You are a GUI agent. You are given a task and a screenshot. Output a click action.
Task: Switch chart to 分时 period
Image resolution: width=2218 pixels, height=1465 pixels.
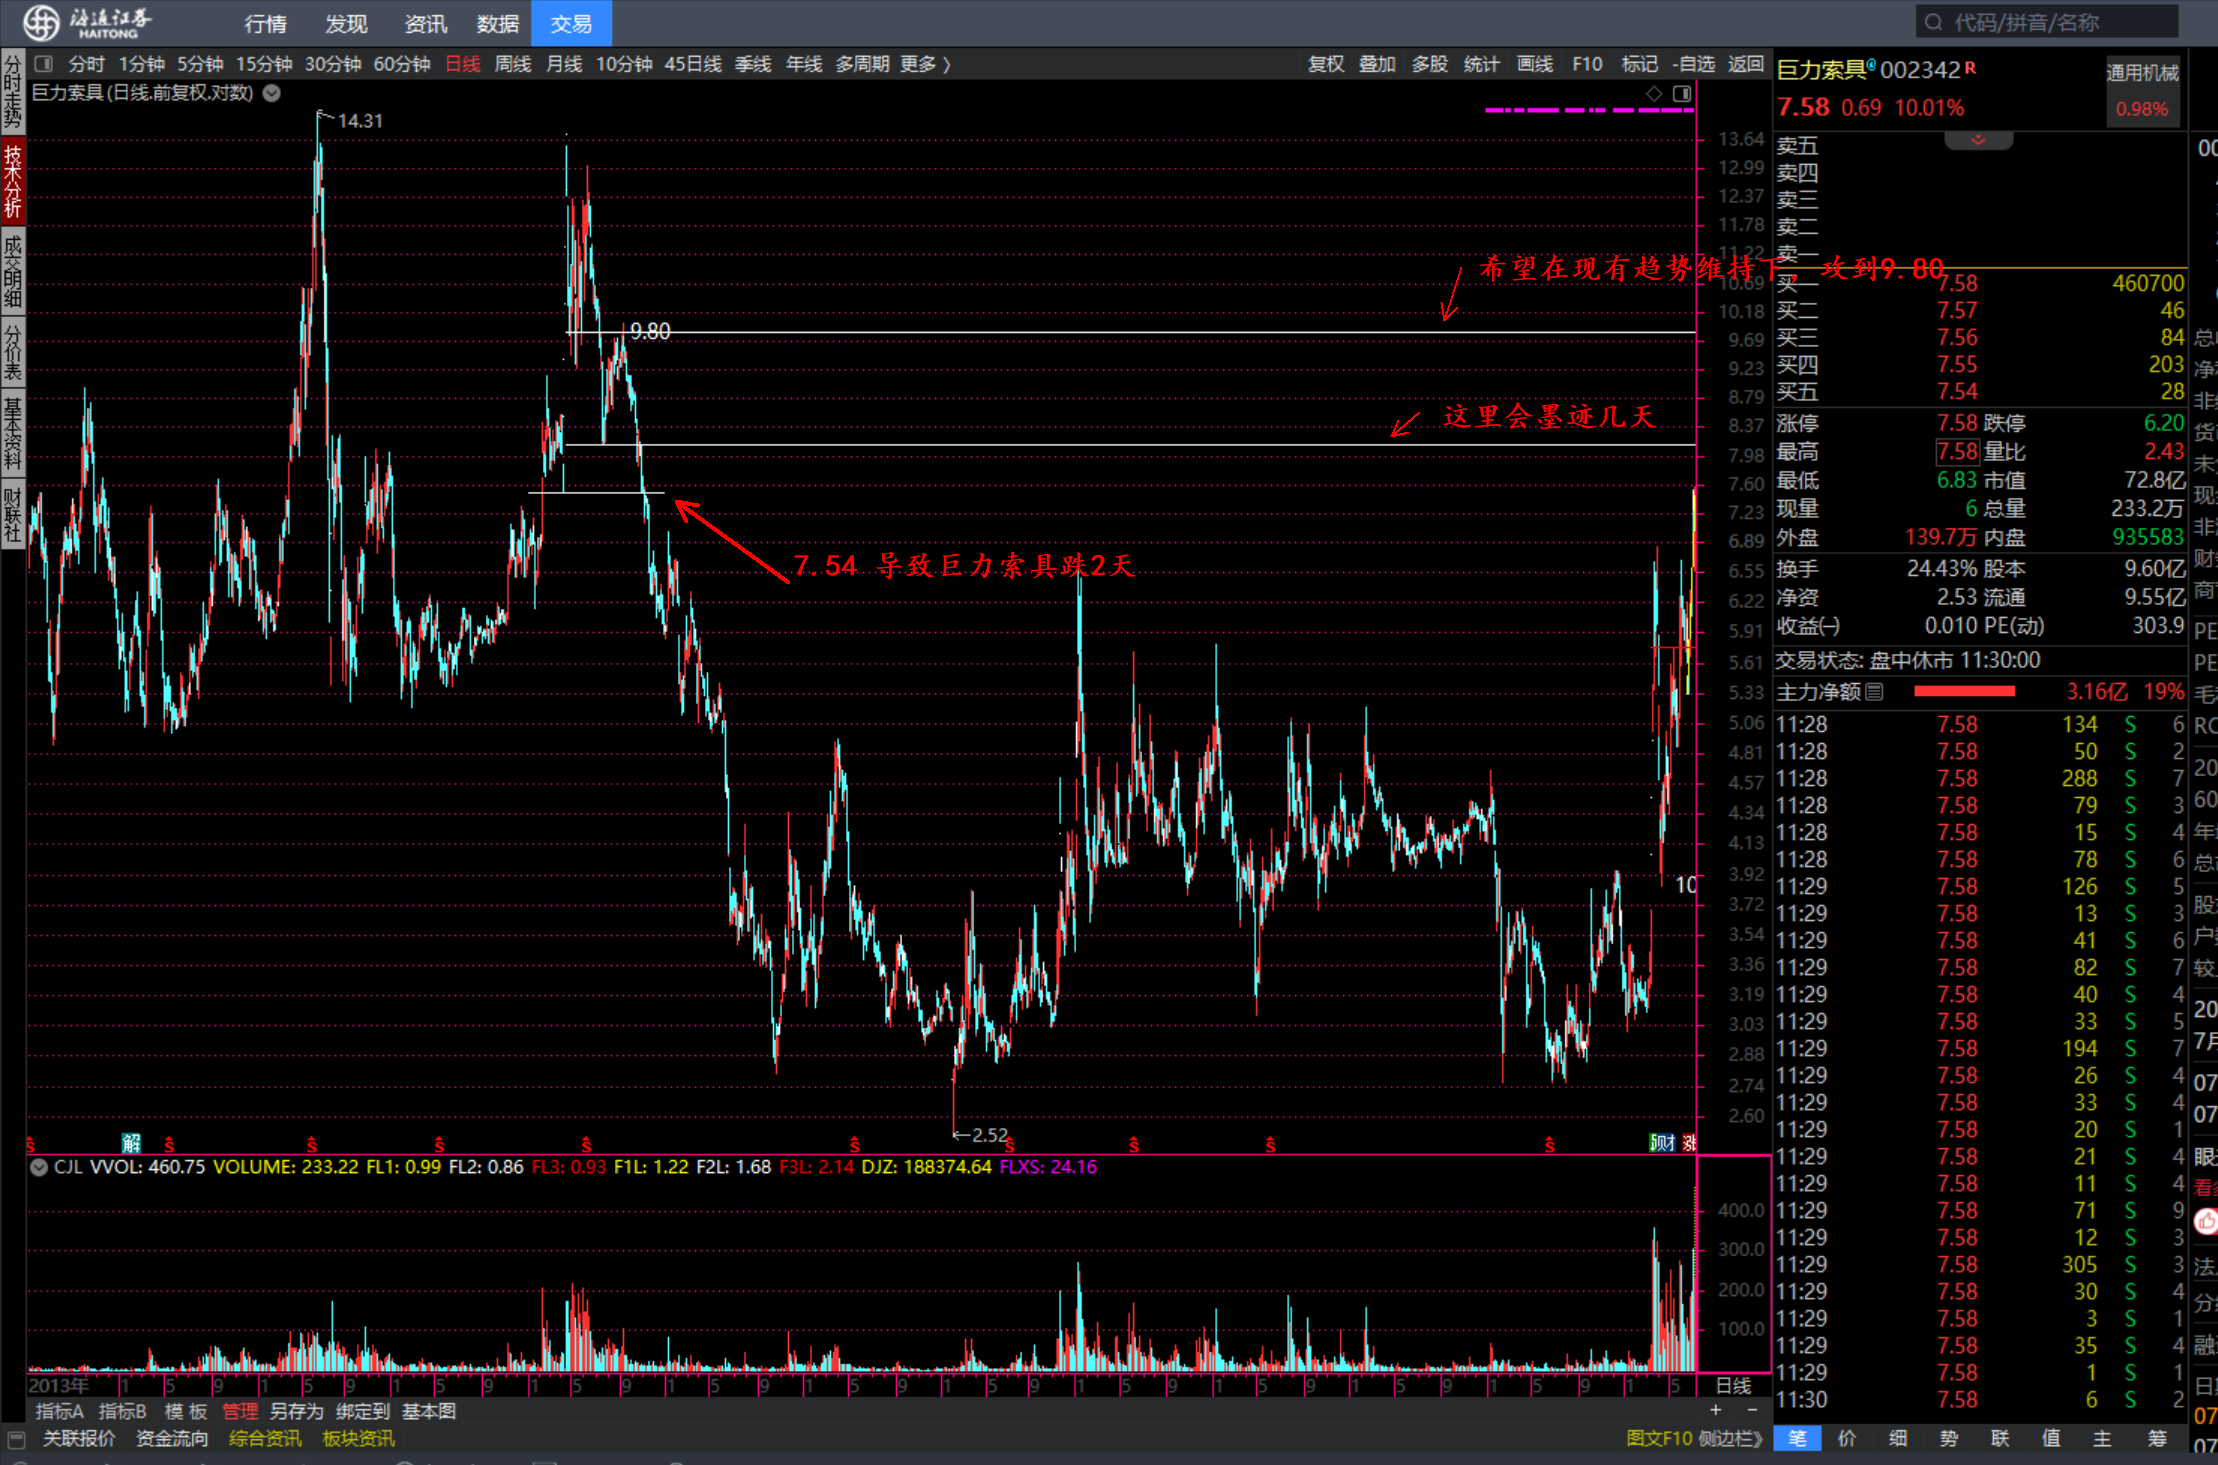(x=87, y=64)
